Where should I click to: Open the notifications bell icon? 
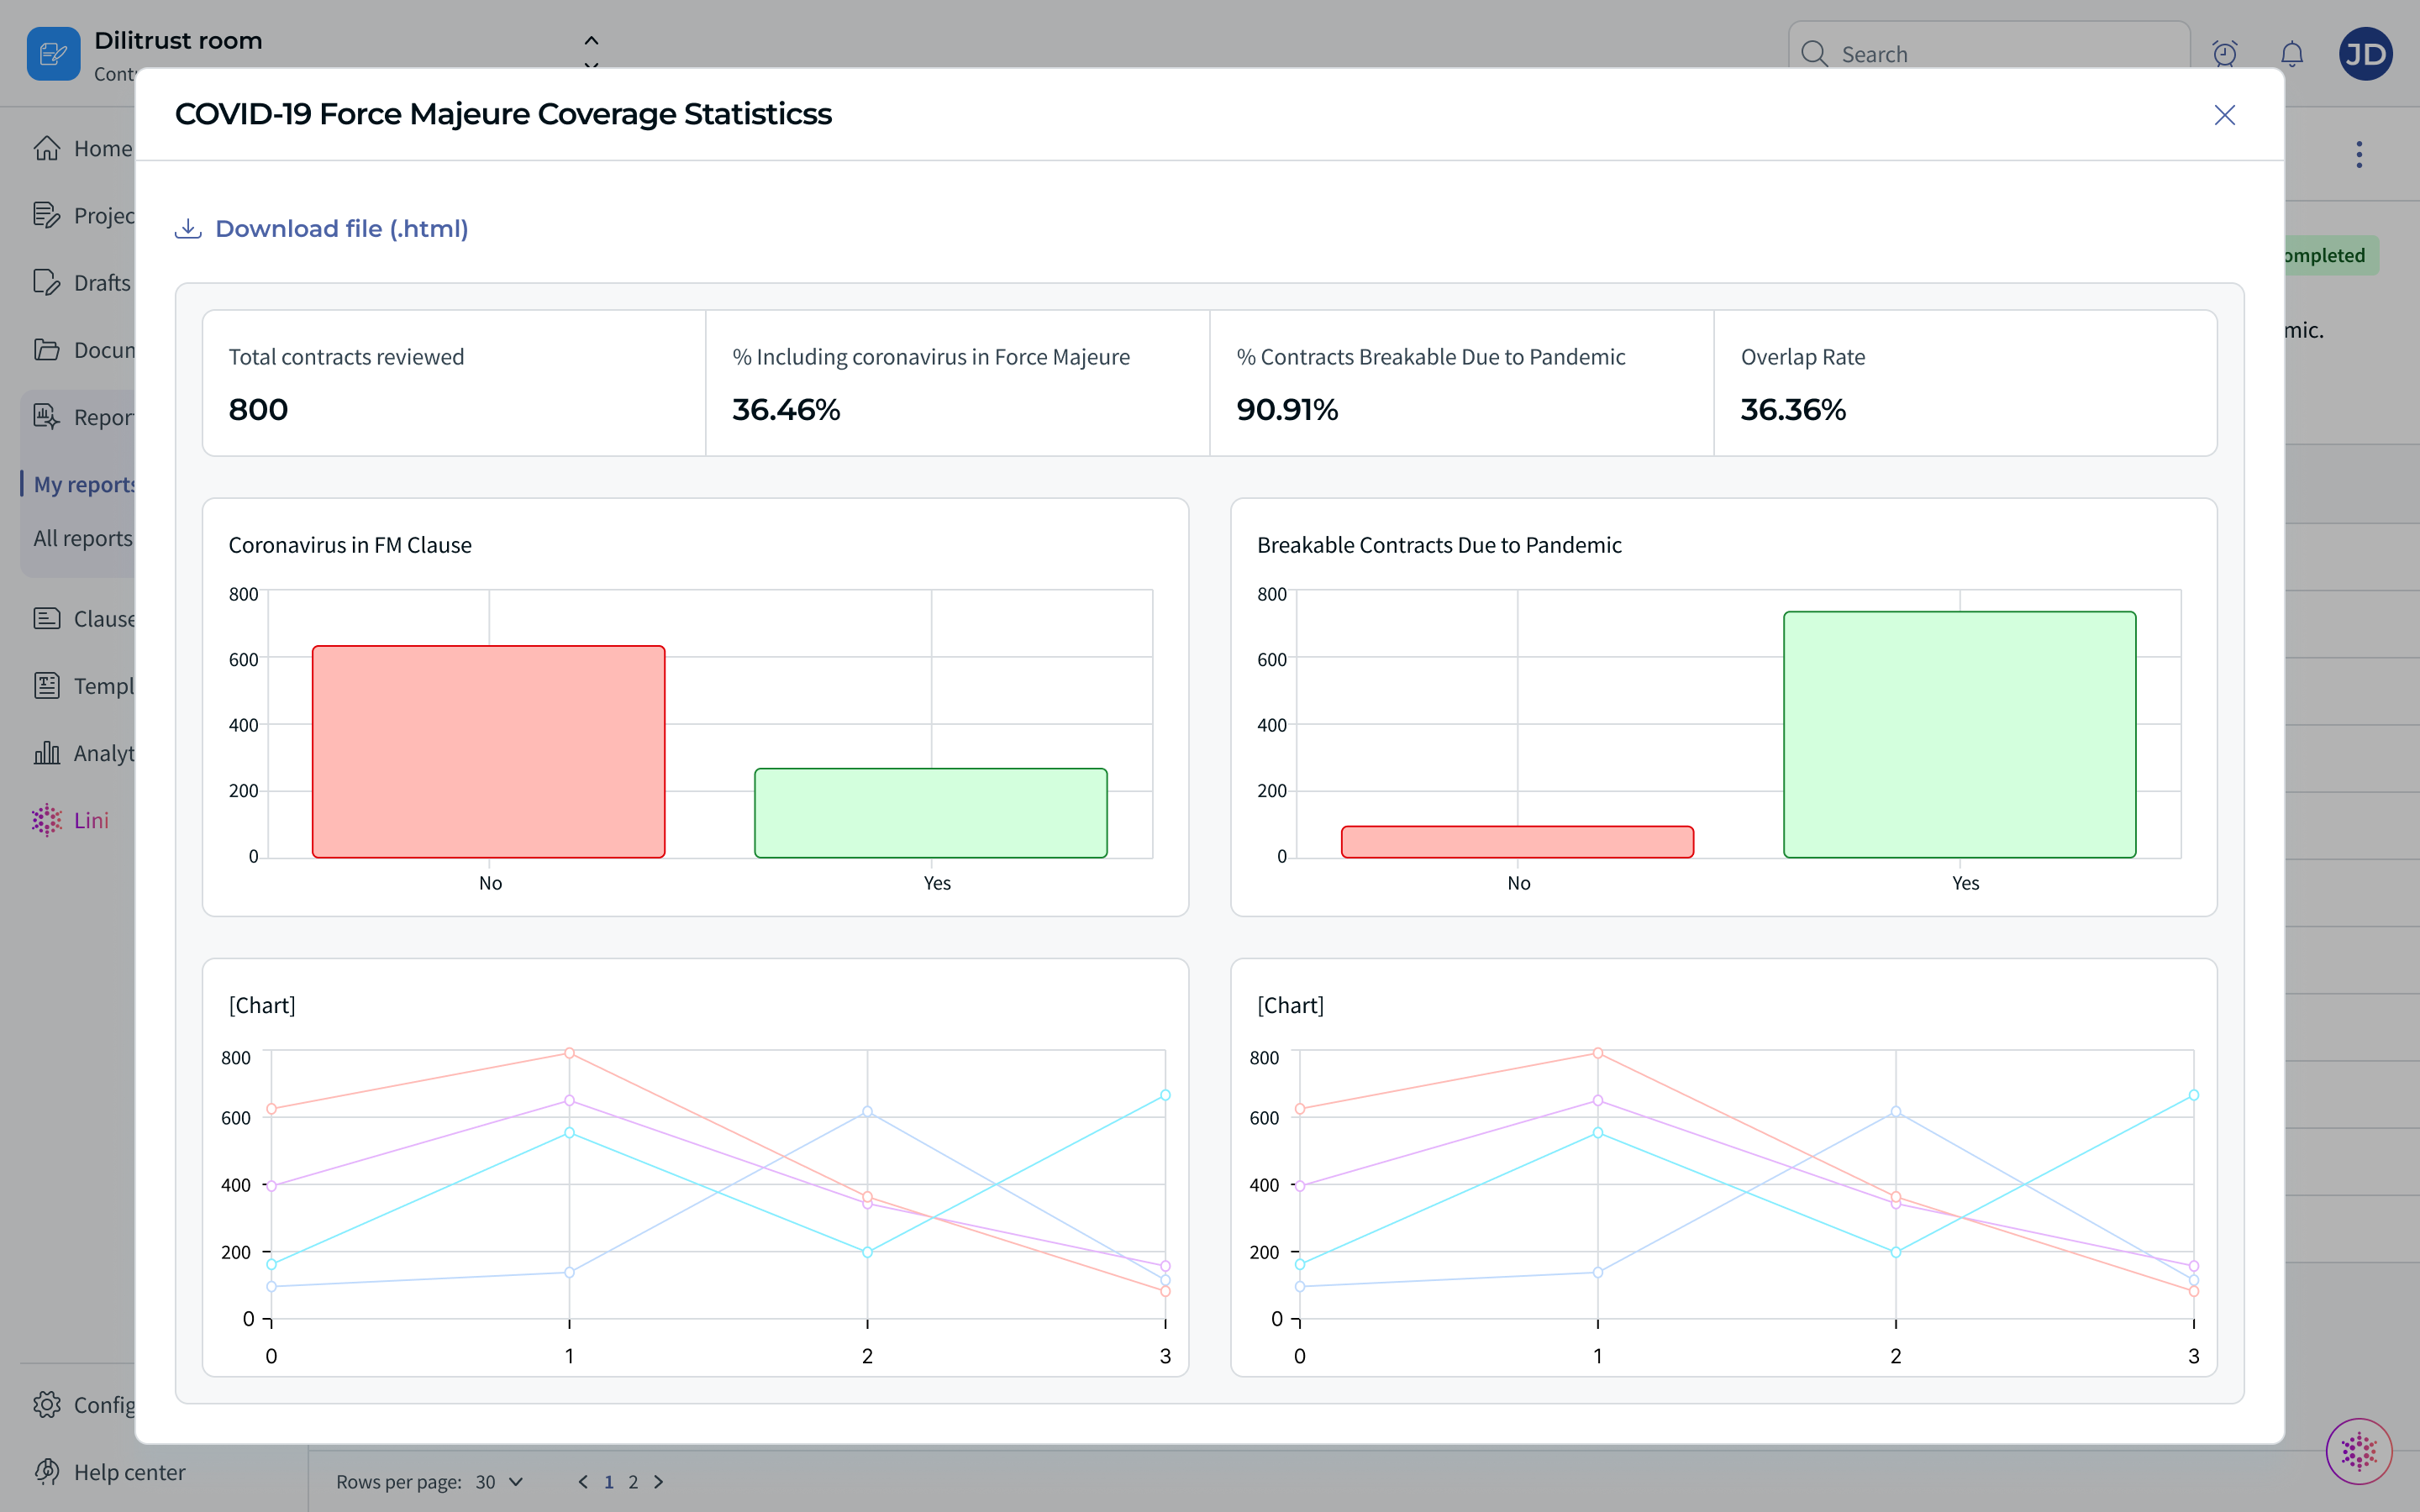pyautogui.click(x=2292, y=54)
